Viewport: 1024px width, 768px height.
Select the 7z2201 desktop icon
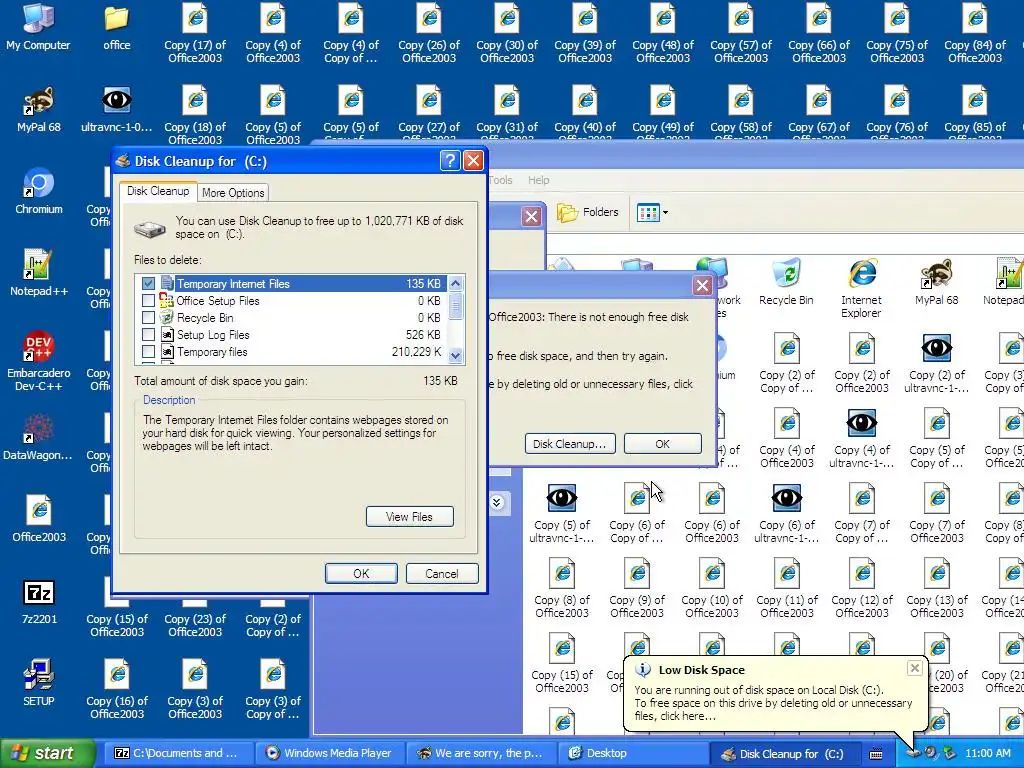(39, 602)
